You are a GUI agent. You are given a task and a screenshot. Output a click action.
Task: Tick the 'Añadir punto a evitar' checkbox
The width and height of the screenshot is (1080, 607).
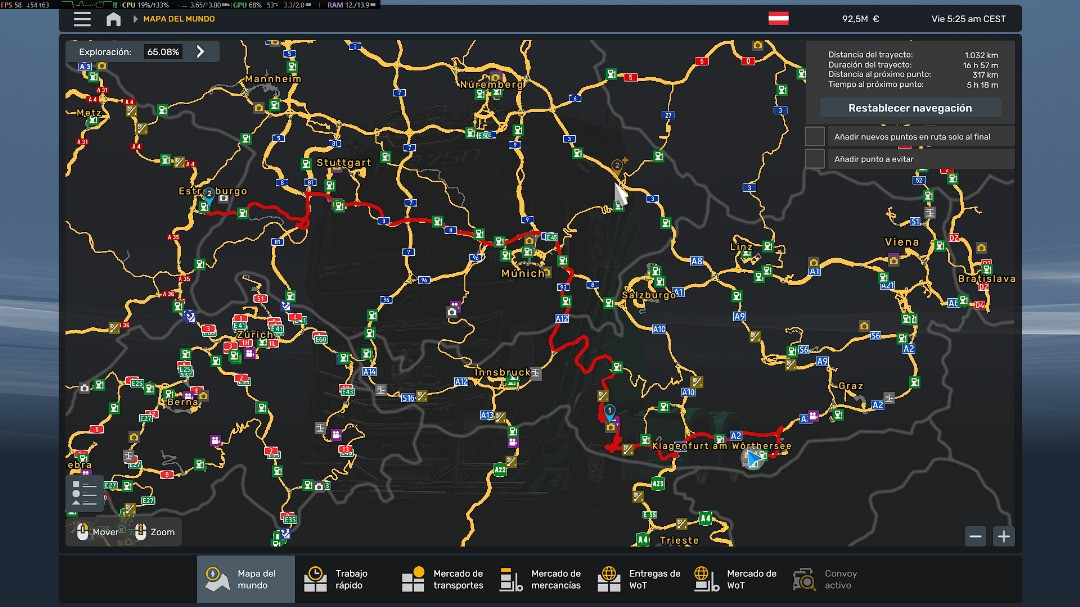[x=815, y=158]
